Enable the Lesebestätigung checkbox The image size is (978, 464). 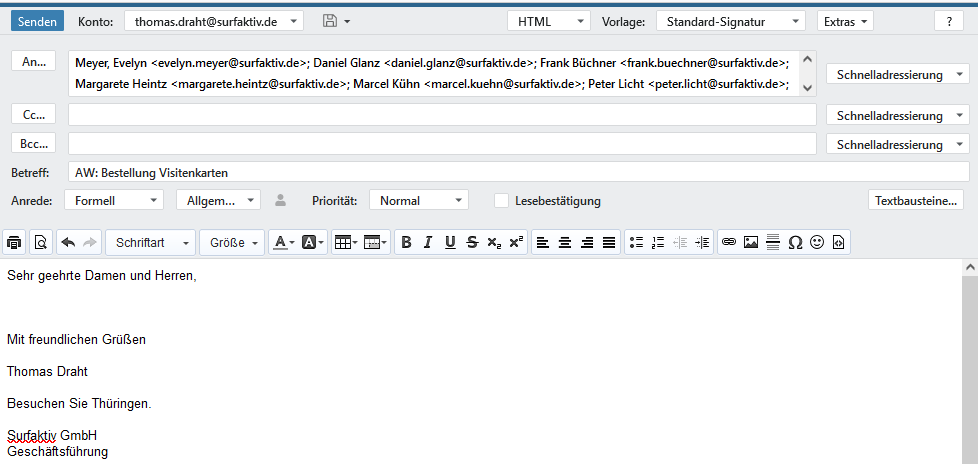click(x=502, y=201)
